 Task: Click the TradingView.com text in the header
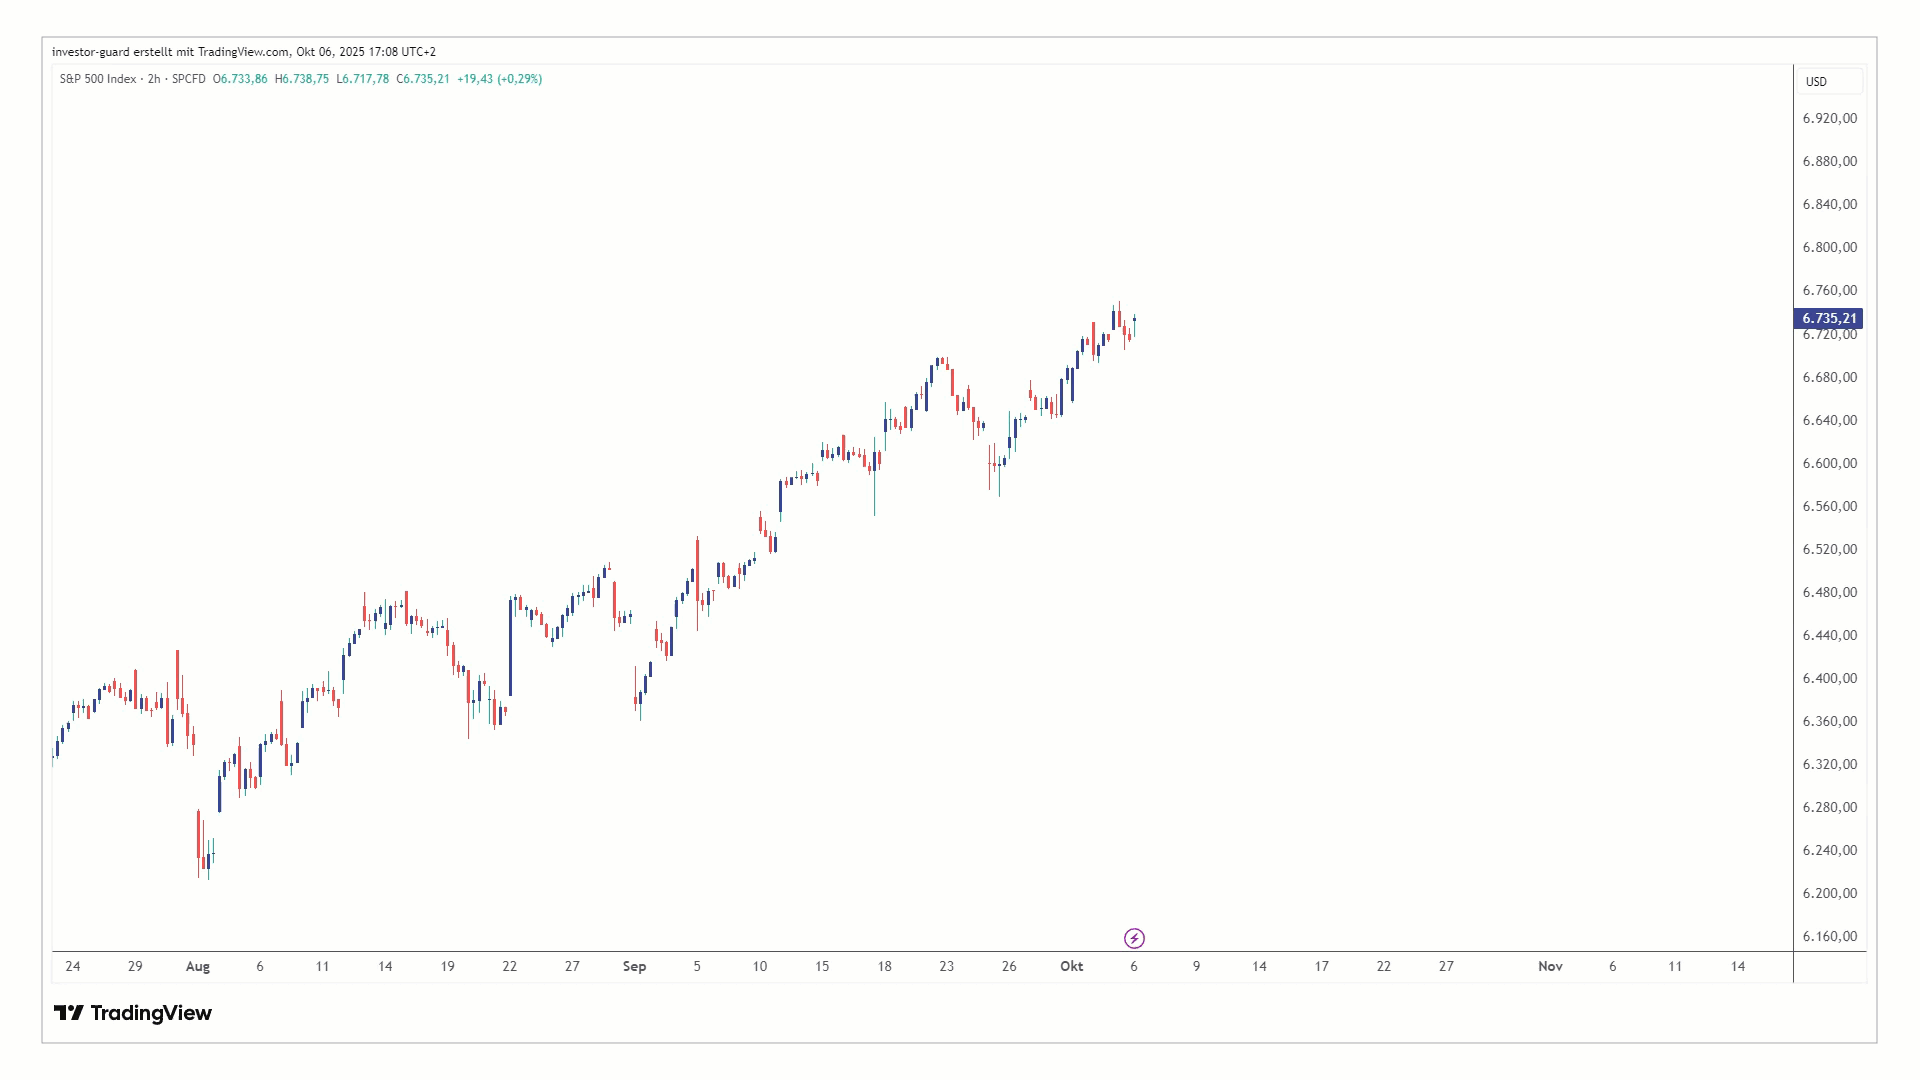click(244, 52)
